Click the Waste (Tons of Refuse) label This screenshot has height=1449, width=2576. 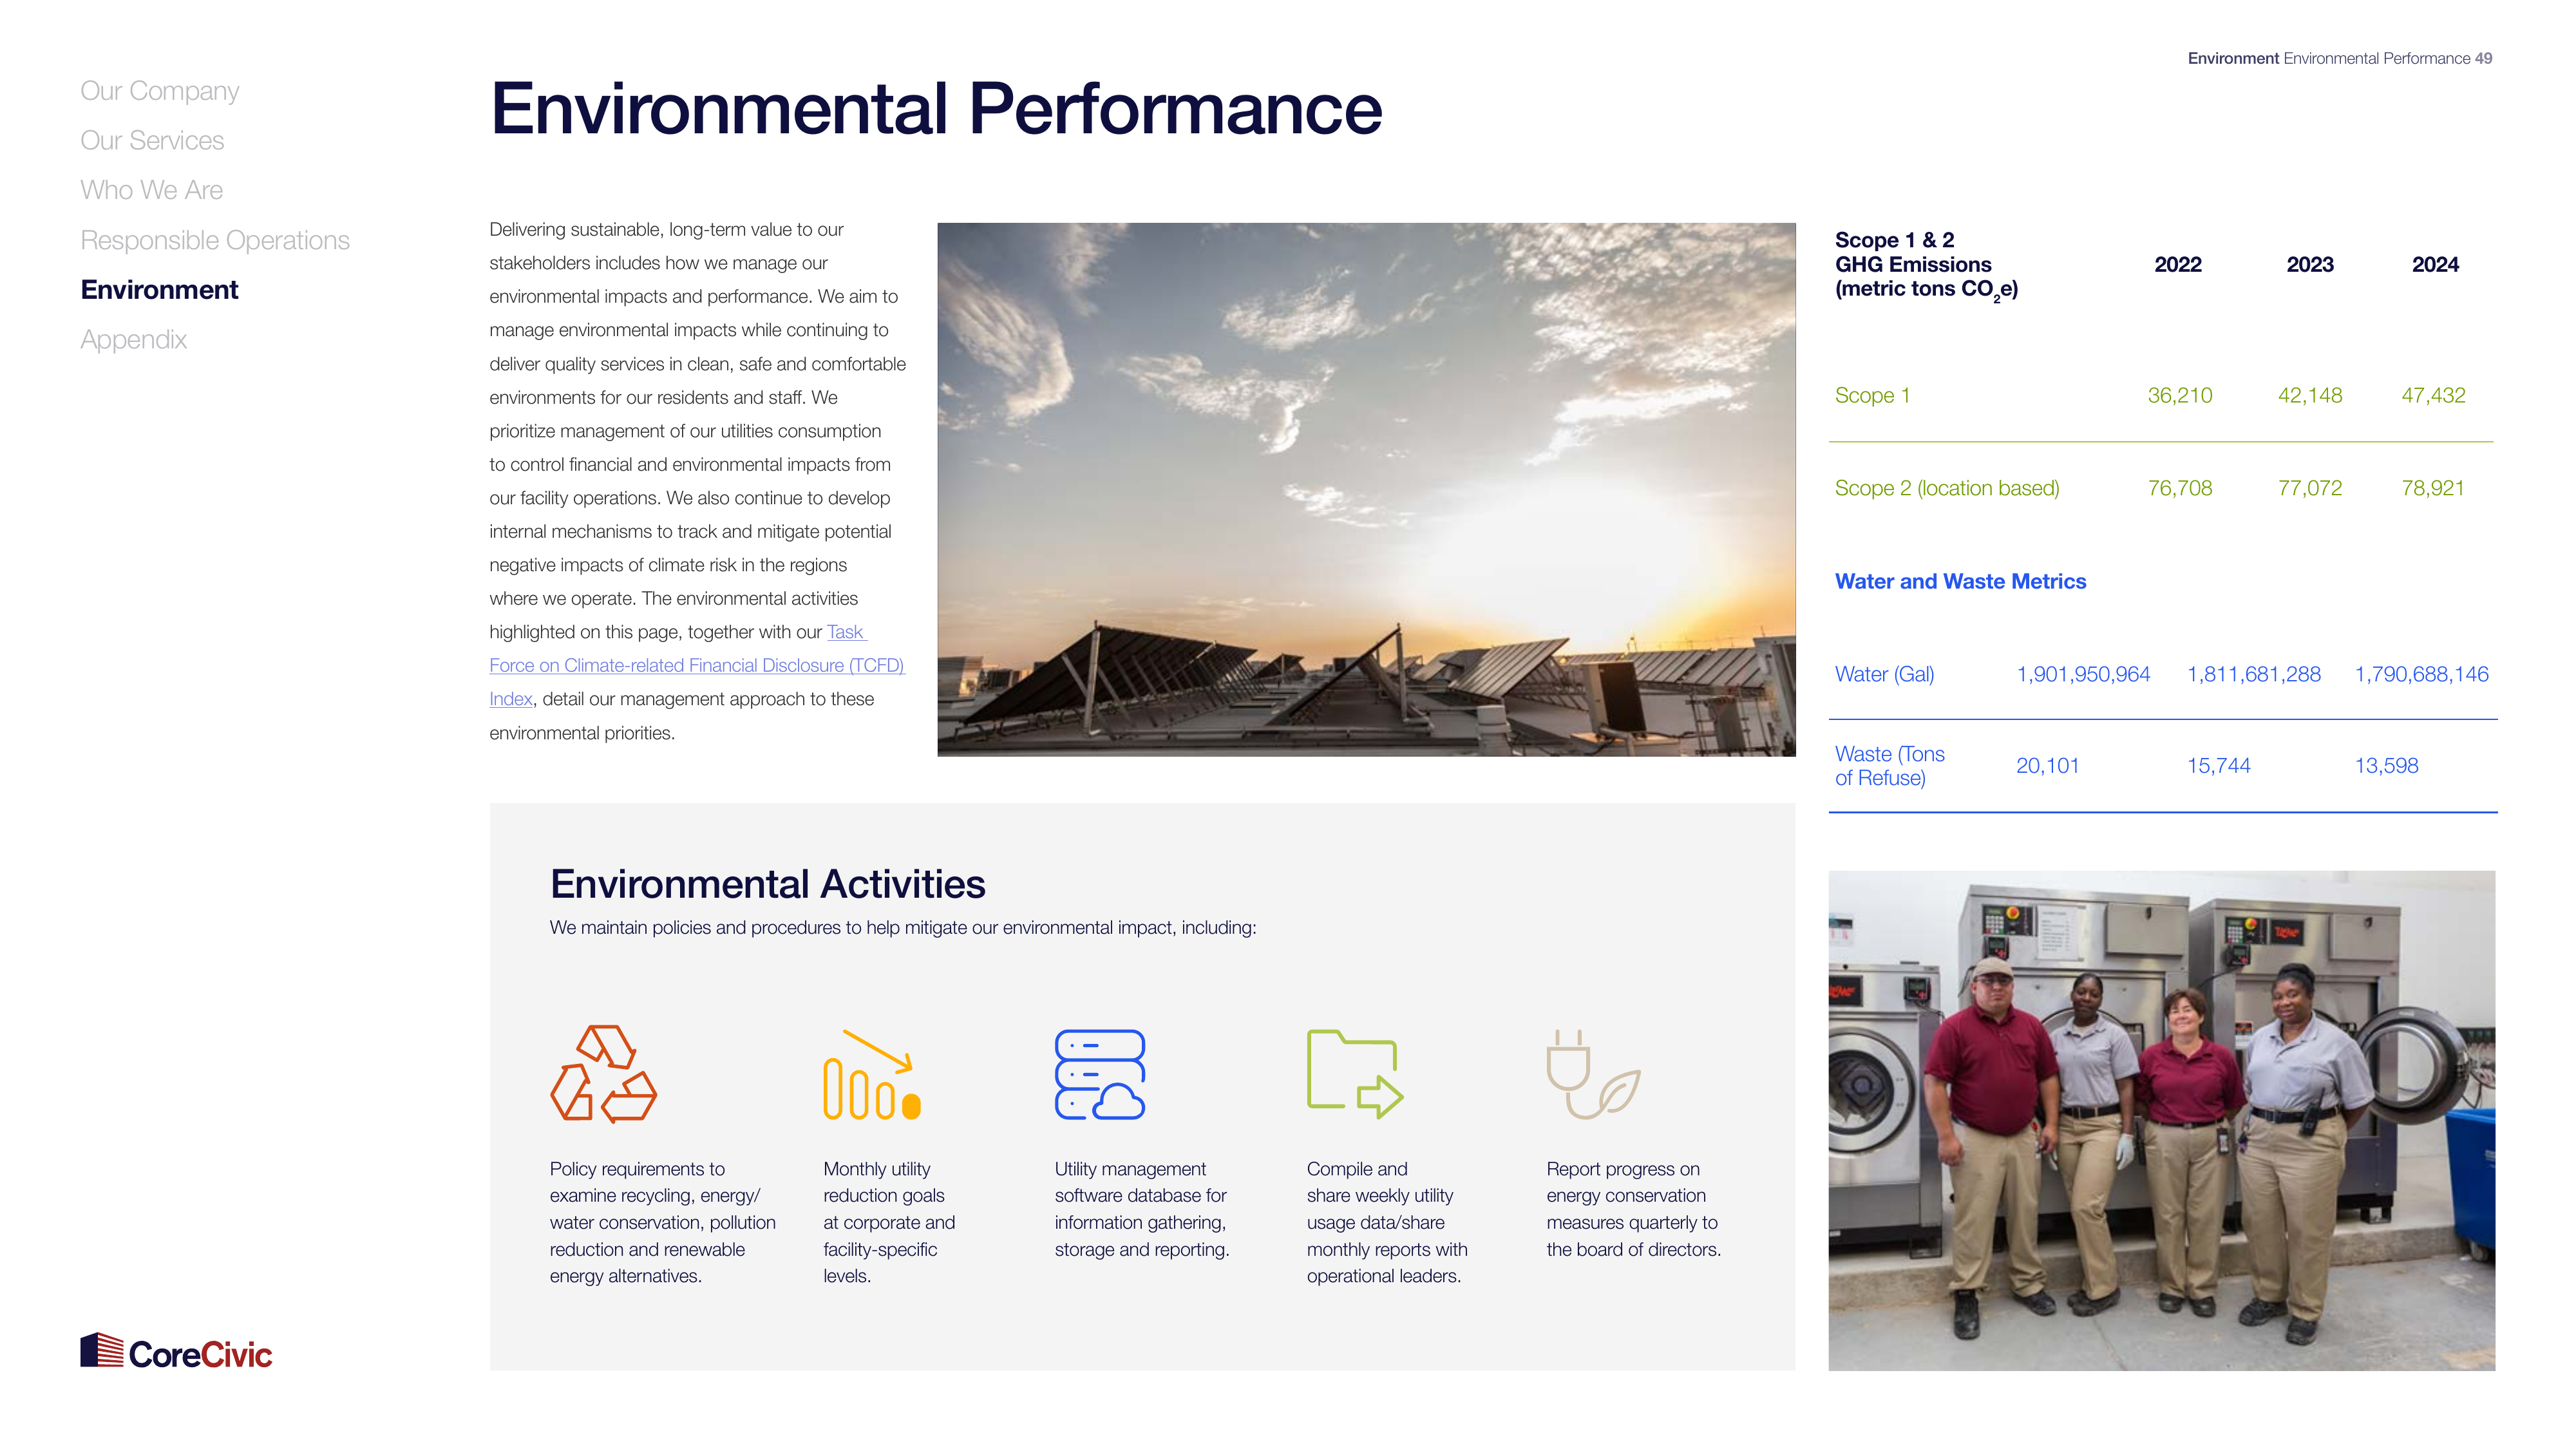[1889, 766]
